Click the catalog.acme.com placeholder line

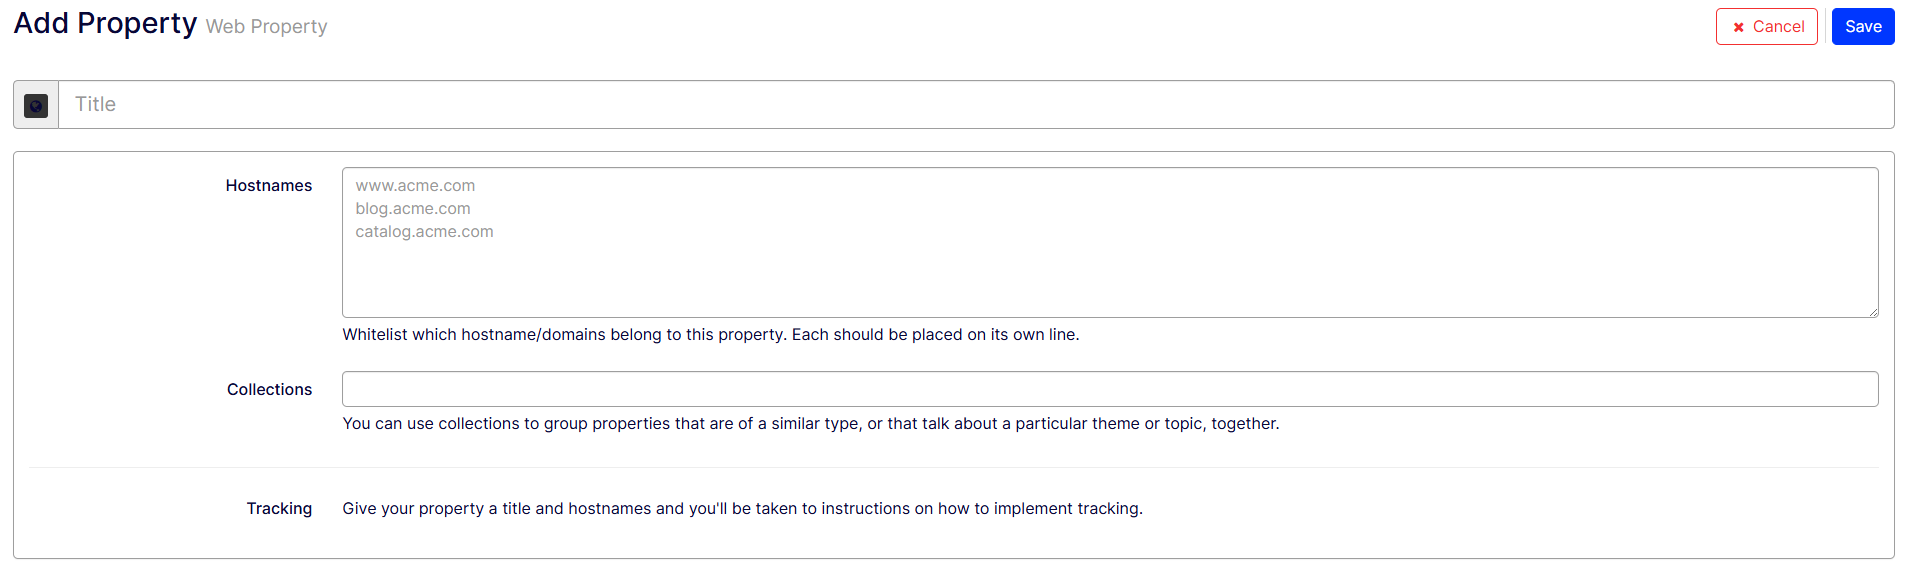point(424,231)
